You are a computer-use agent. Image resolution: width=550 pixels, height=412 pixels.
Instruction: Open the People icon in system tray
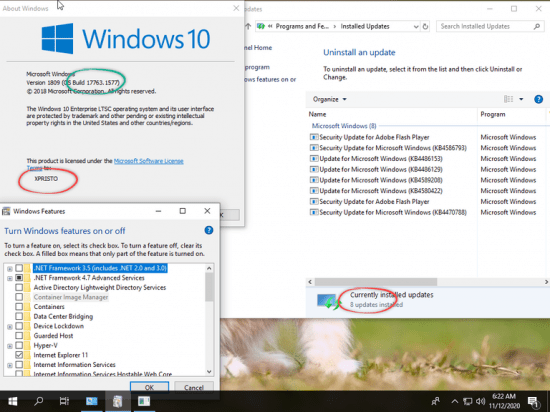pos(436,401)
